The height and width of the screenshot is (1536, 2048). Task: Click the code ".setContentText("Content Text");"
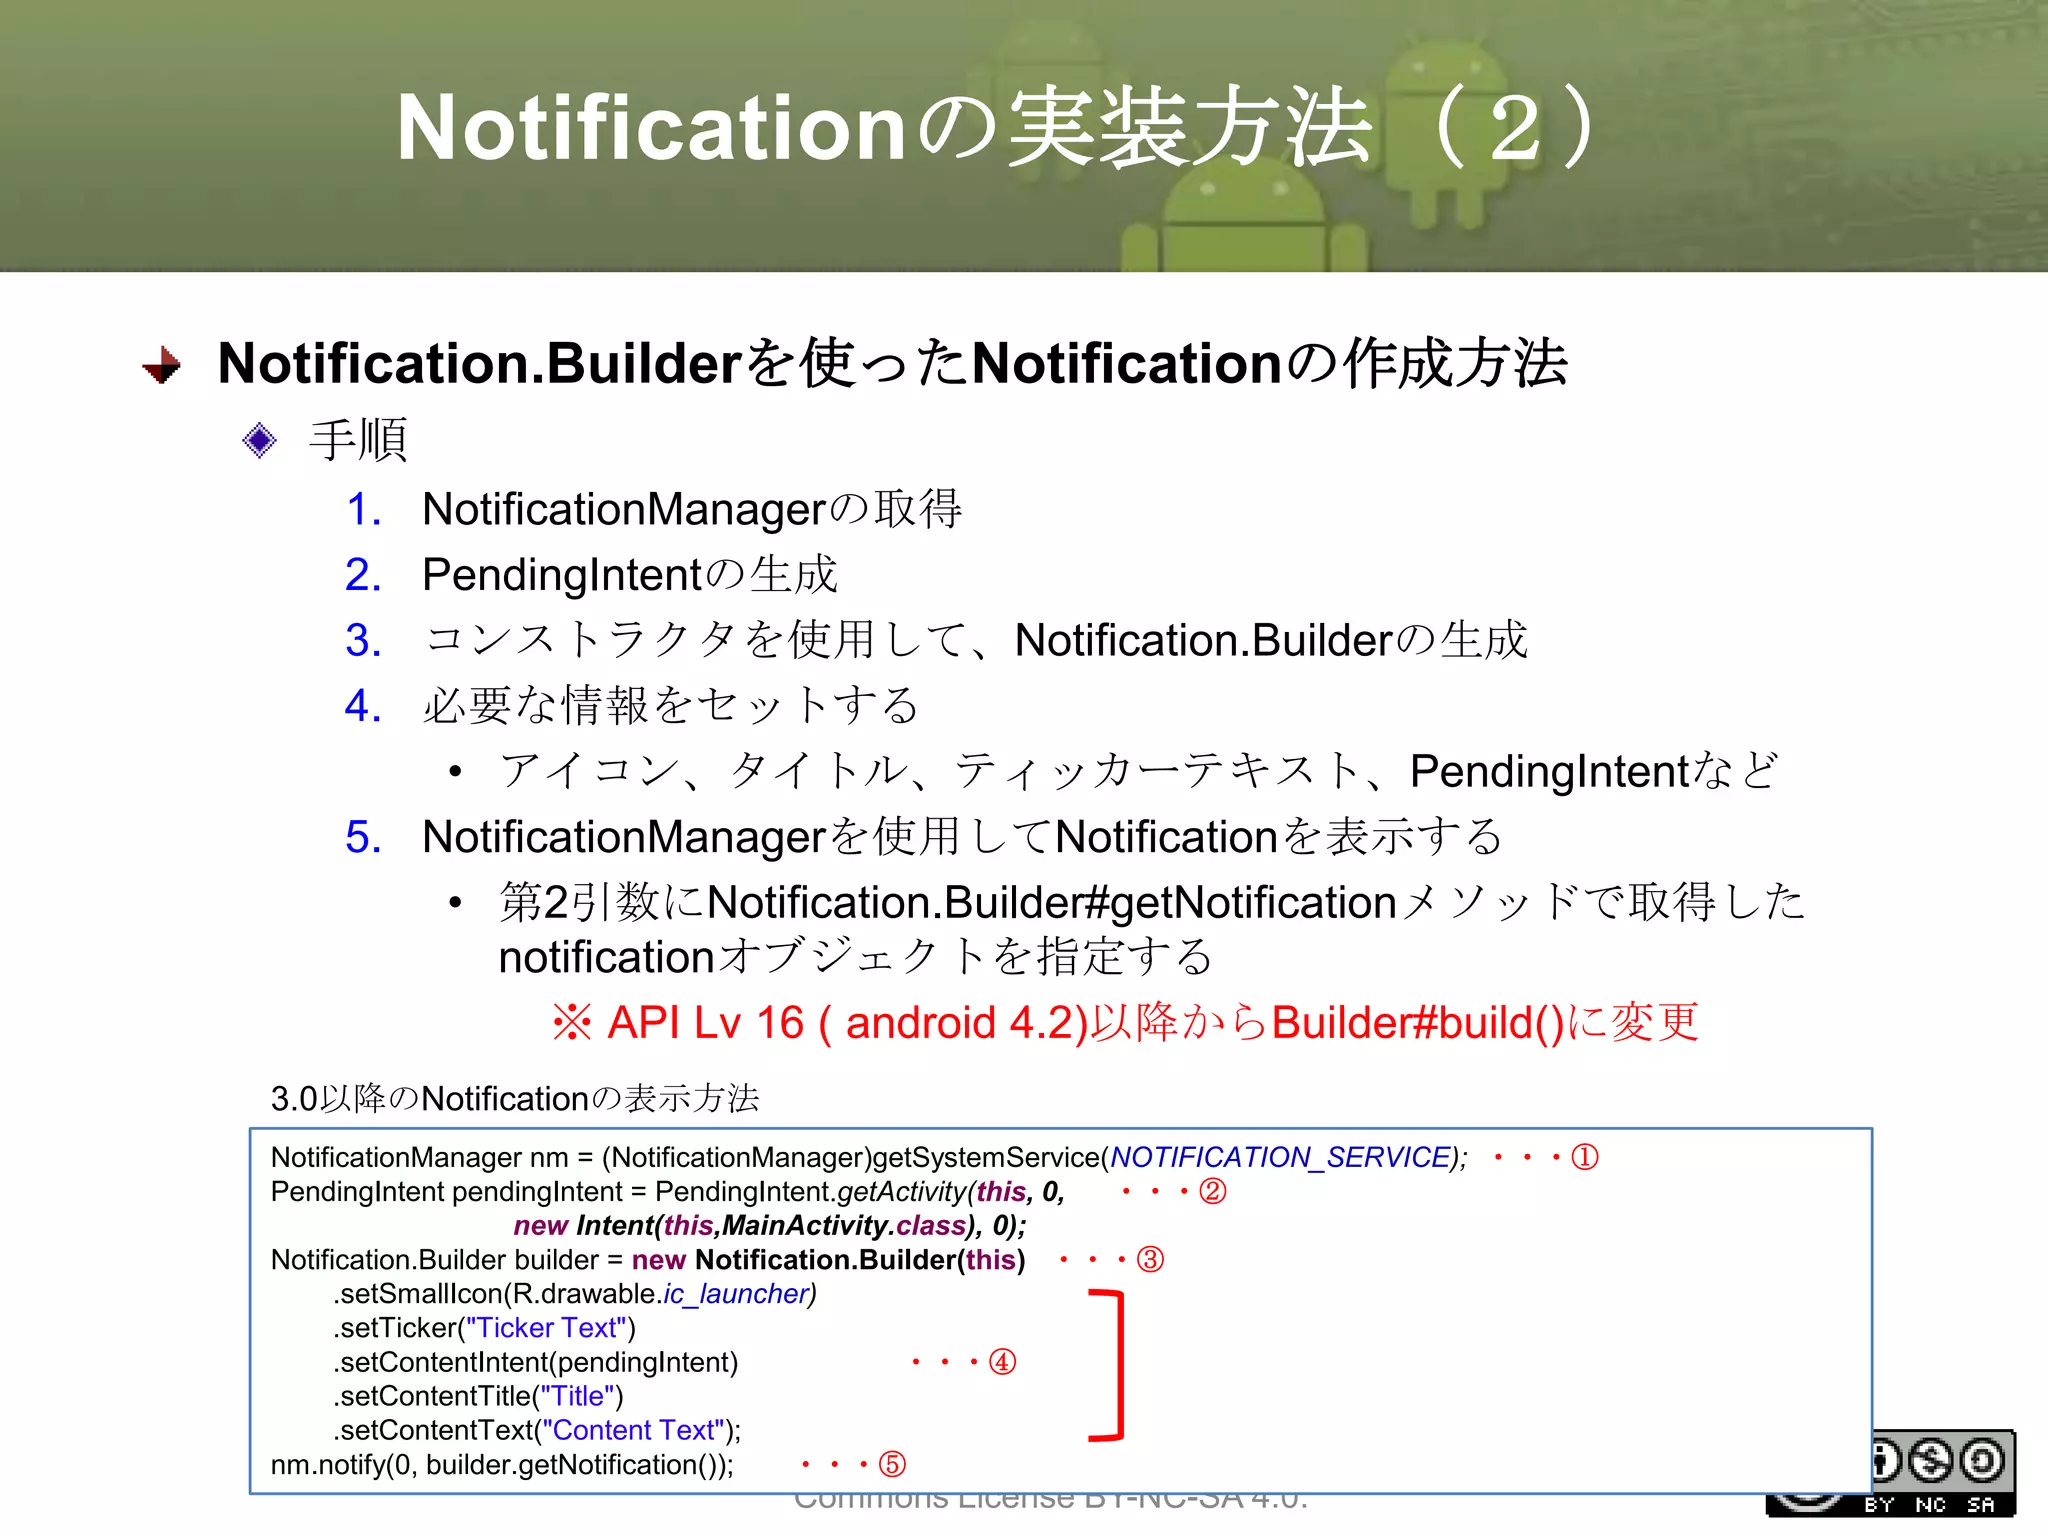(537, 1430)
